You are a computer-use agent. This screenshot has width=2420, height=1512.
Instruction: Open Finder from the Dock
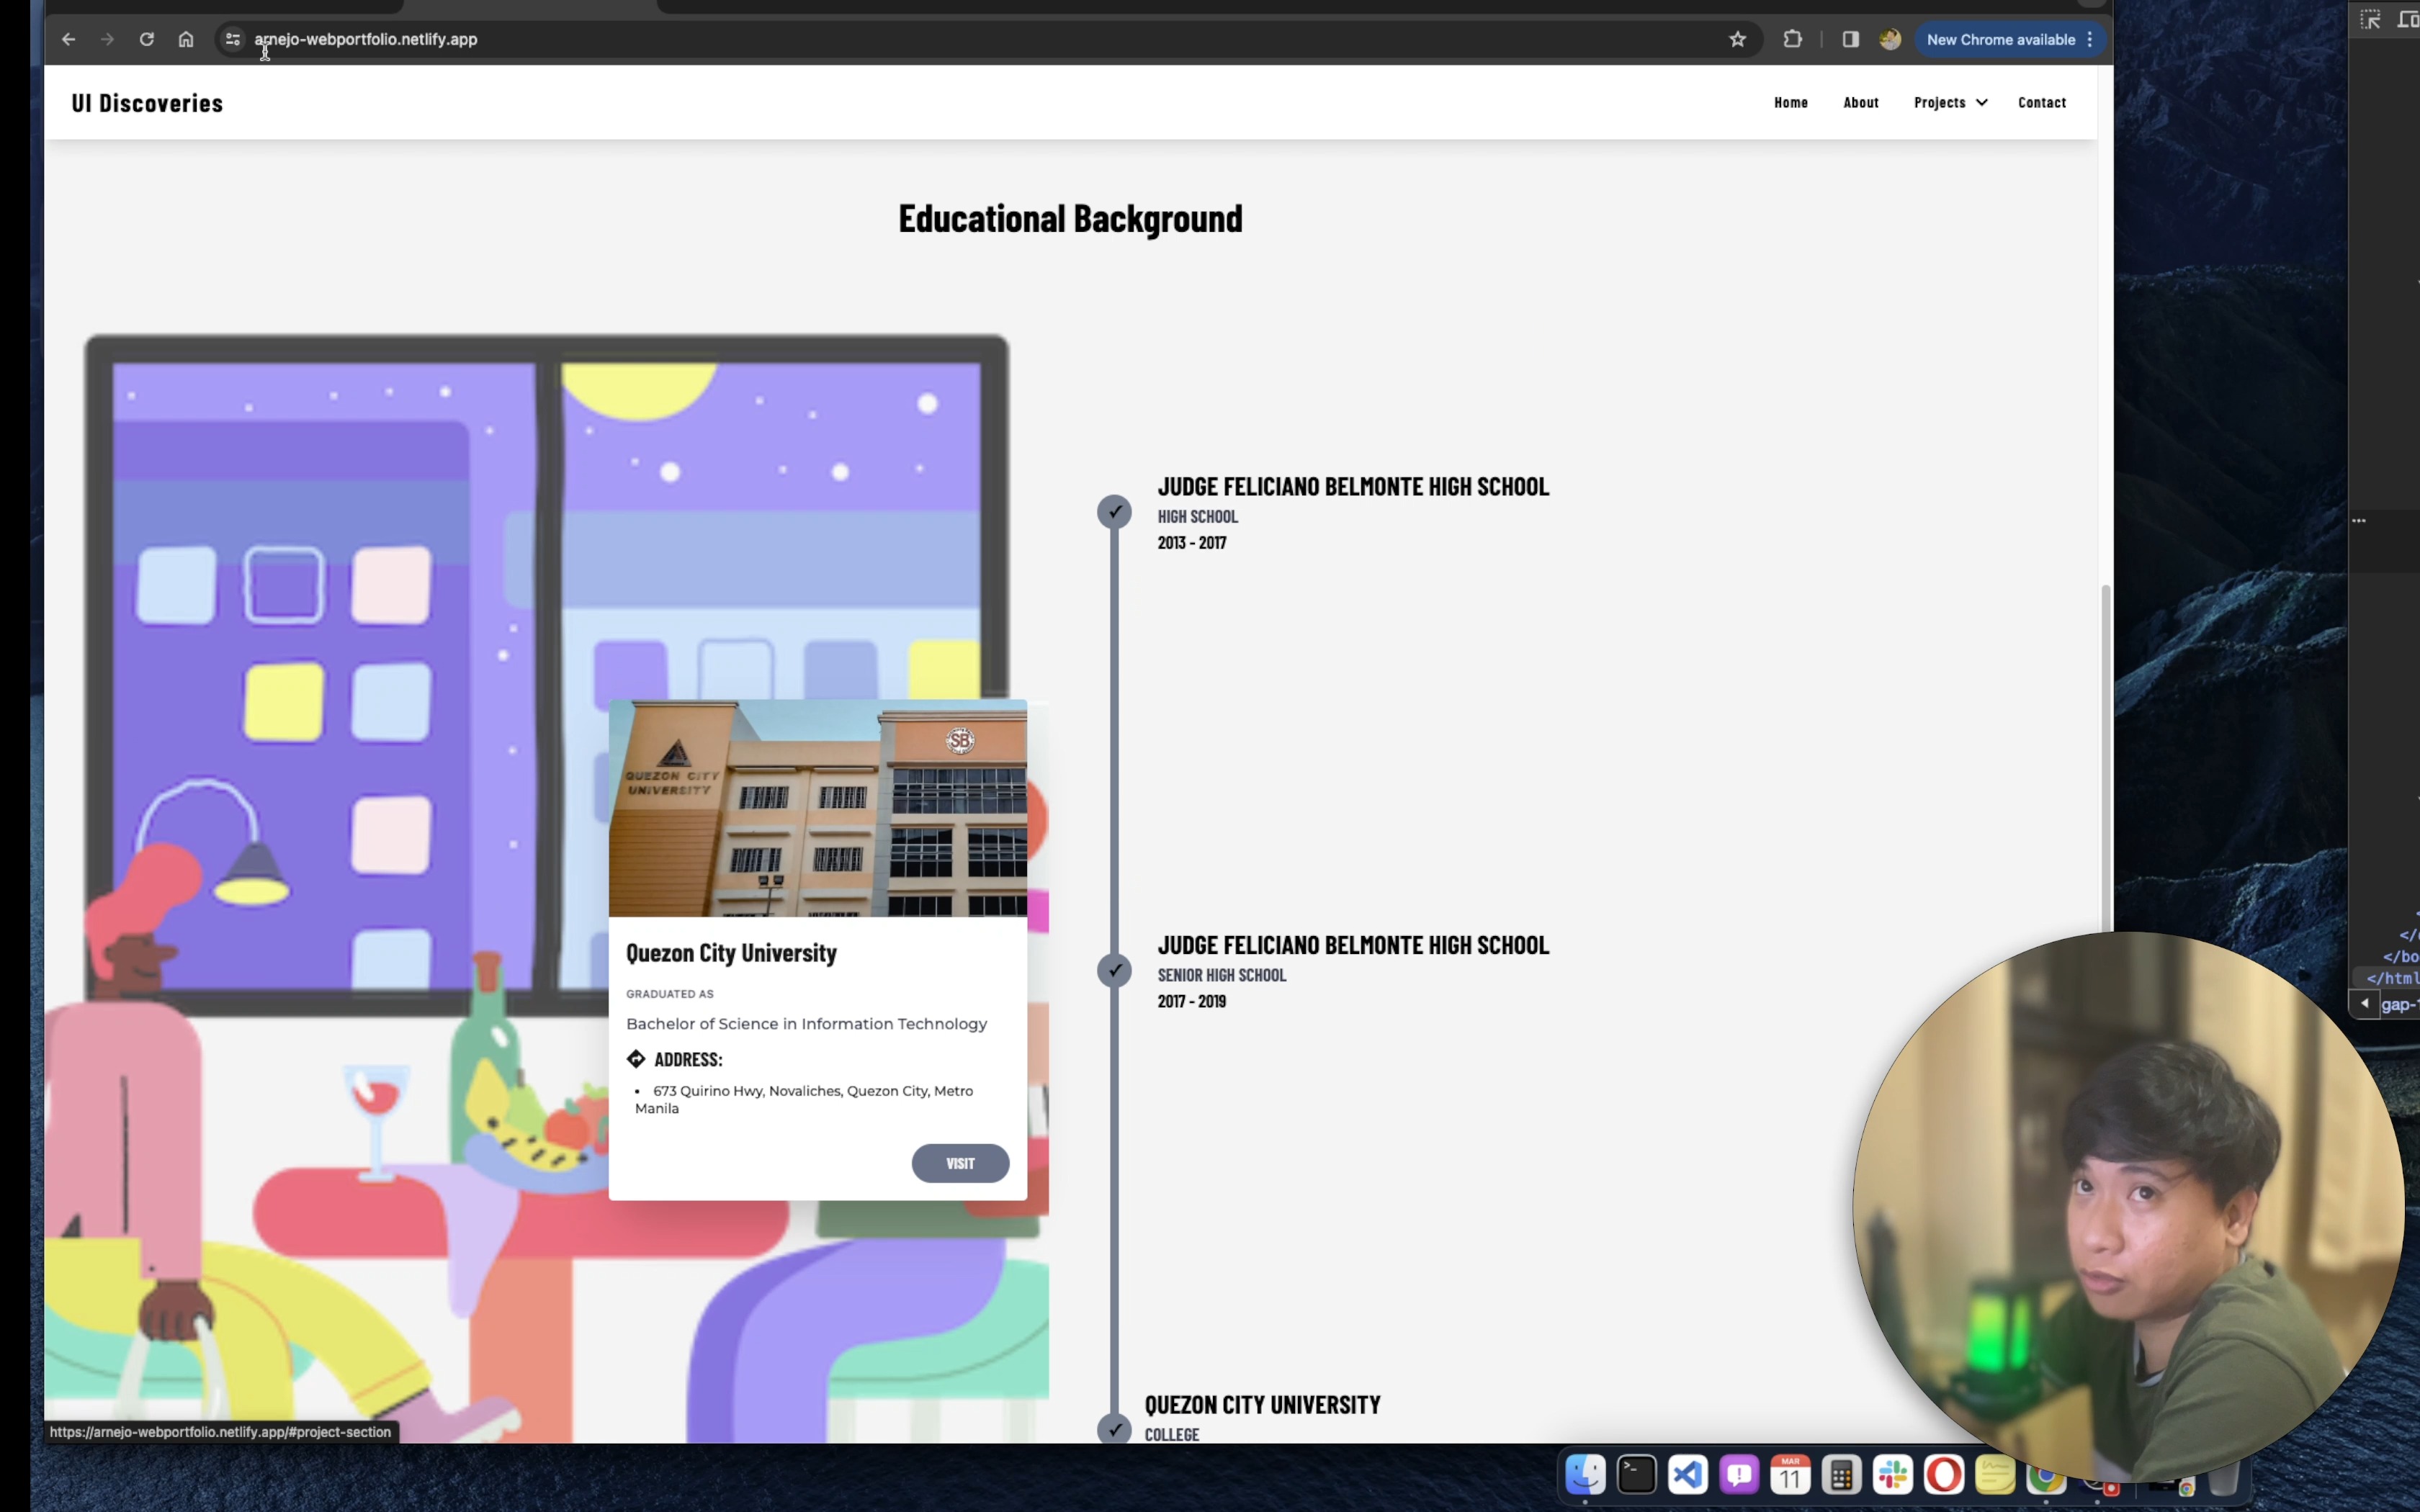pos(1585,1475)
